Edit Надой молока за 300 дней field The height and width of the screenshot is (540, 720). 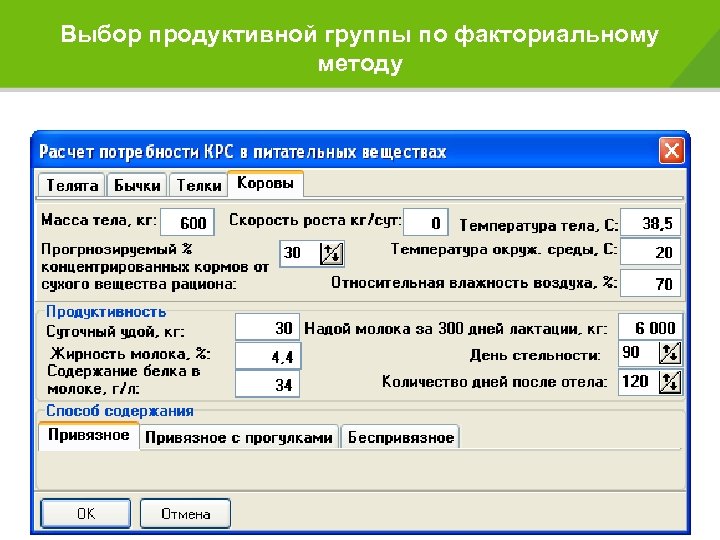coord(650,327)
